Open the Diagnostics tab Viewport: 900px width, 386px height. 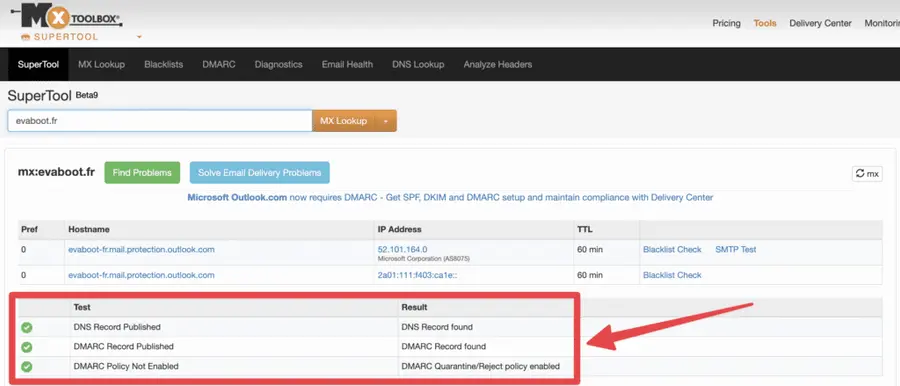point(278,64)
